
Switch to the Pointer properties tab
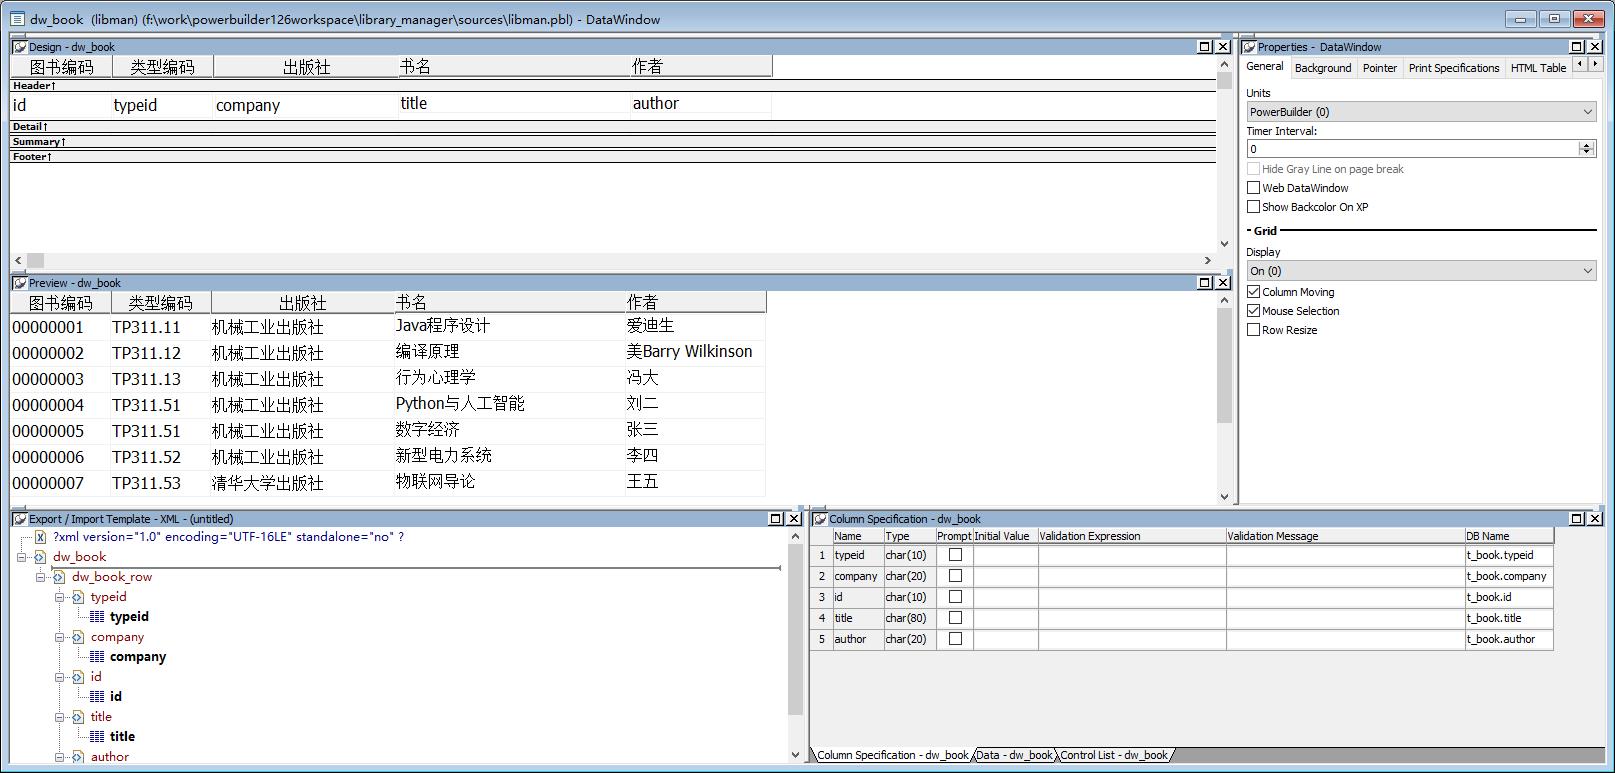(1379, 68)
